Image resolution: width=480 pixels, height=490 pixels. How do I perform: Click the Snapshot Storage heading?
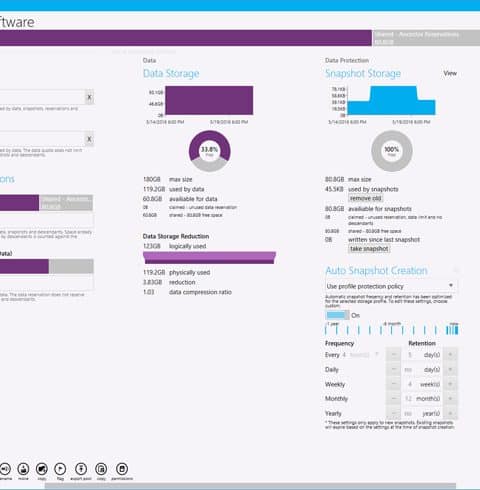click(363, 74)
